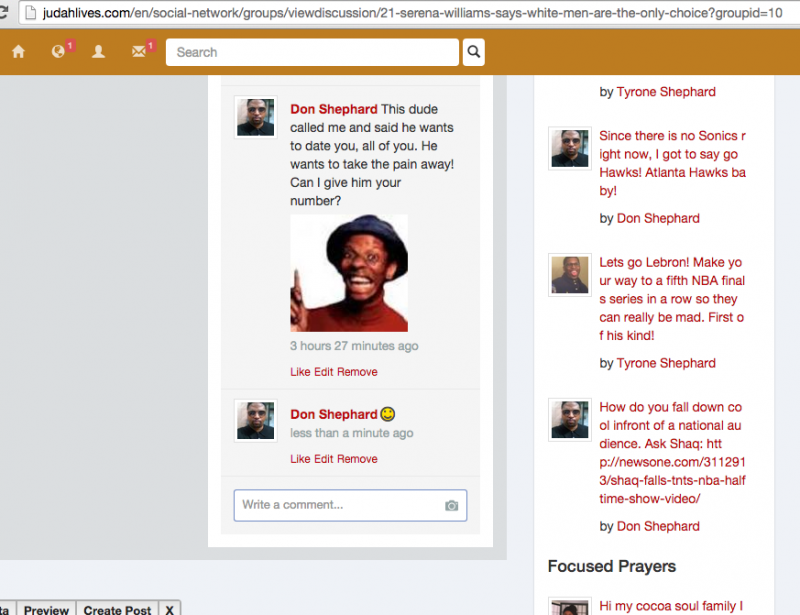
Task: Click Don Shephard avatar beside smiley comment
Action: pos(256,421)
